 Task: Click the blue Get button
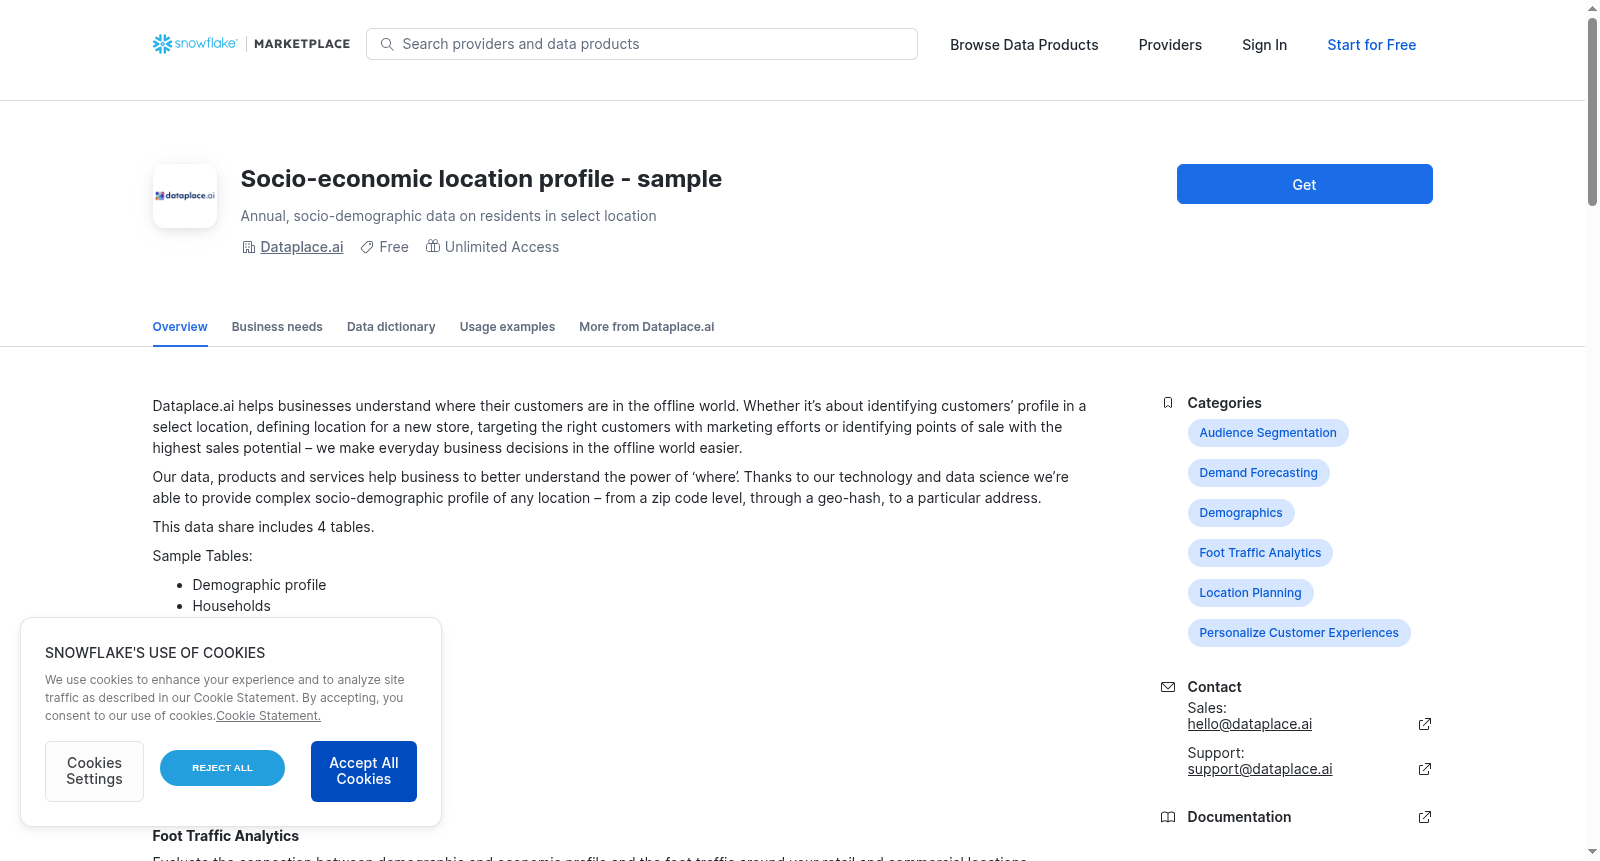click(x=1304, y=184)
